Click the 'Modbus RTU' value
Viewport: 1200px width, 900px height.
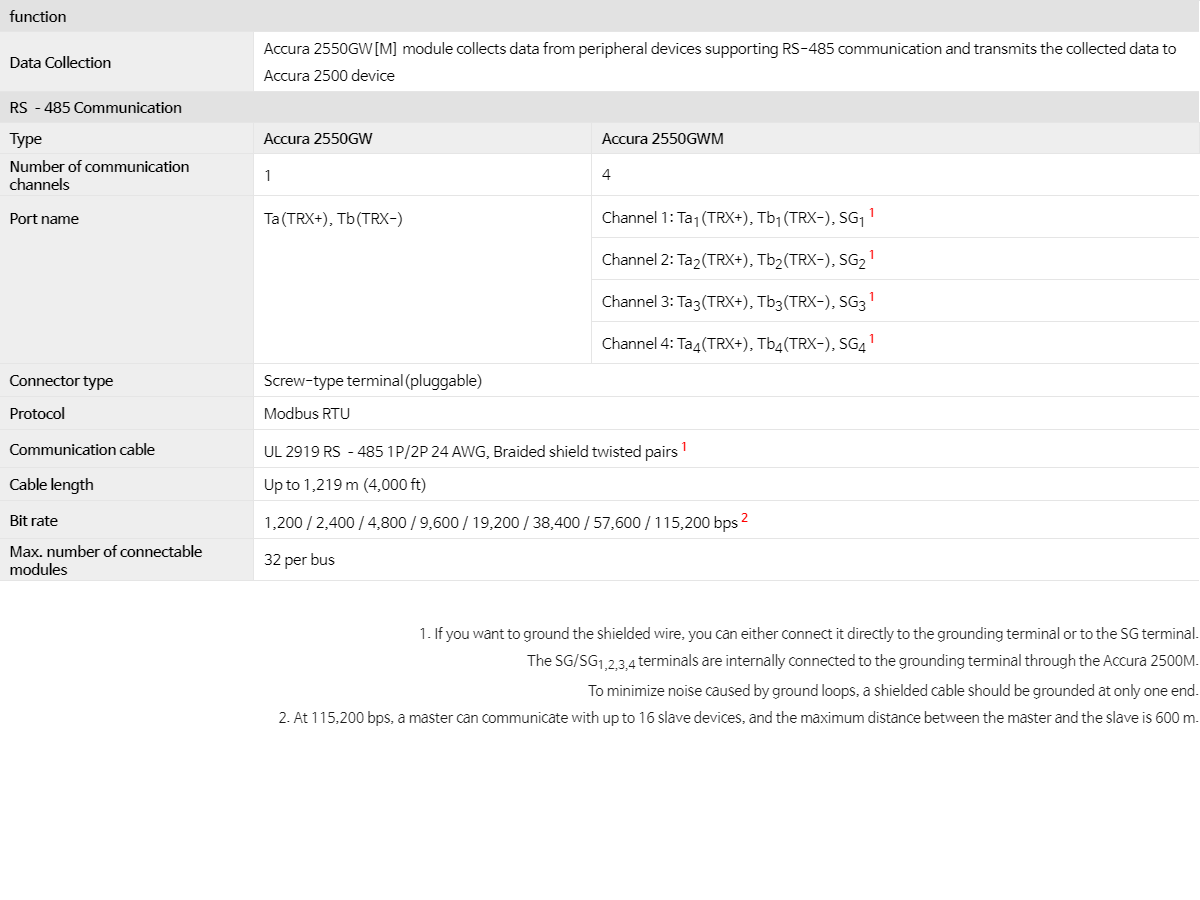click(307, 413)
